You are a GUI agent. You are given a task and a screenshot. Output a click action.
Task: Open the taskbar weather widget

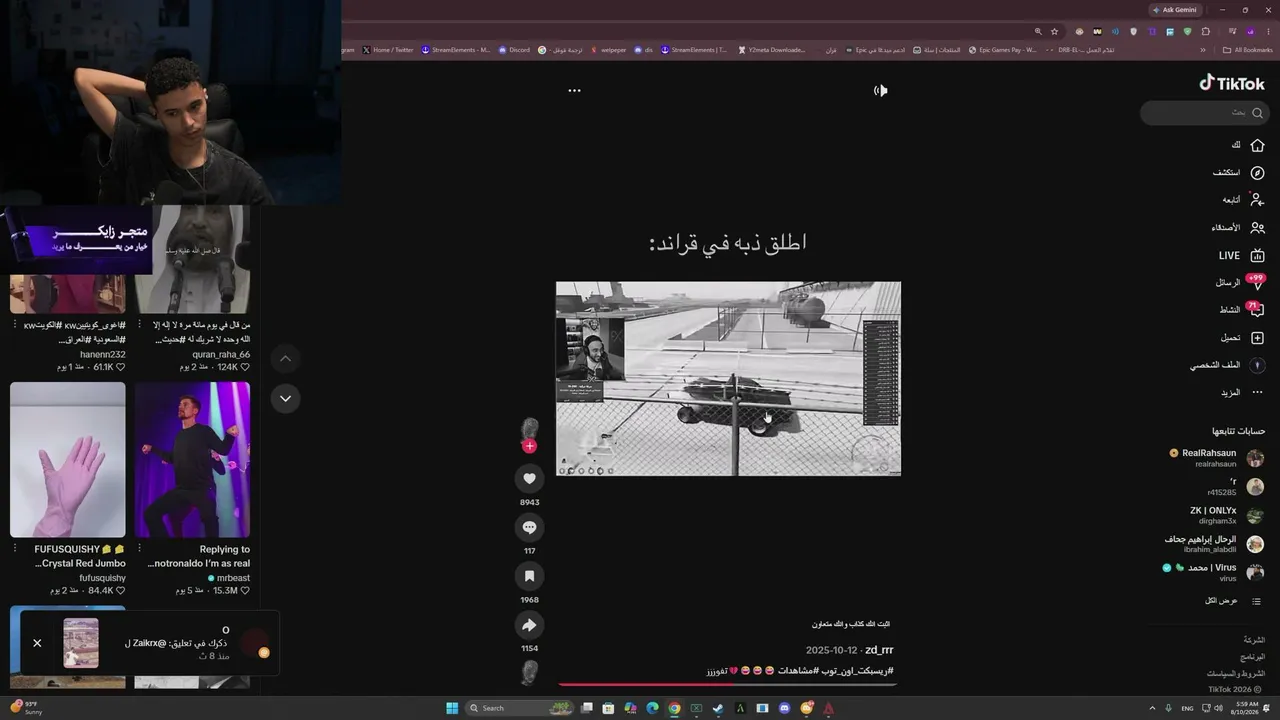click(x=24, y=708)
